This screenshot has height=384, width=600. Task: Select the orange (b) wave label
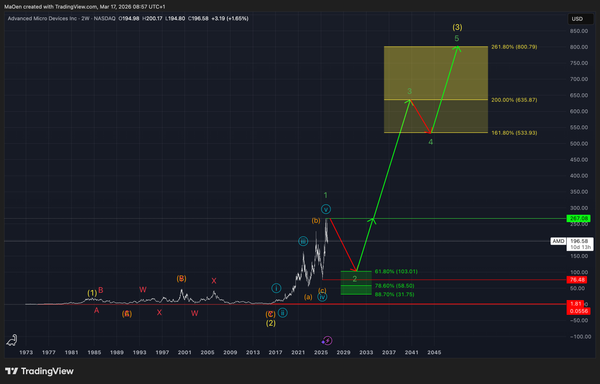pos(316,221)
